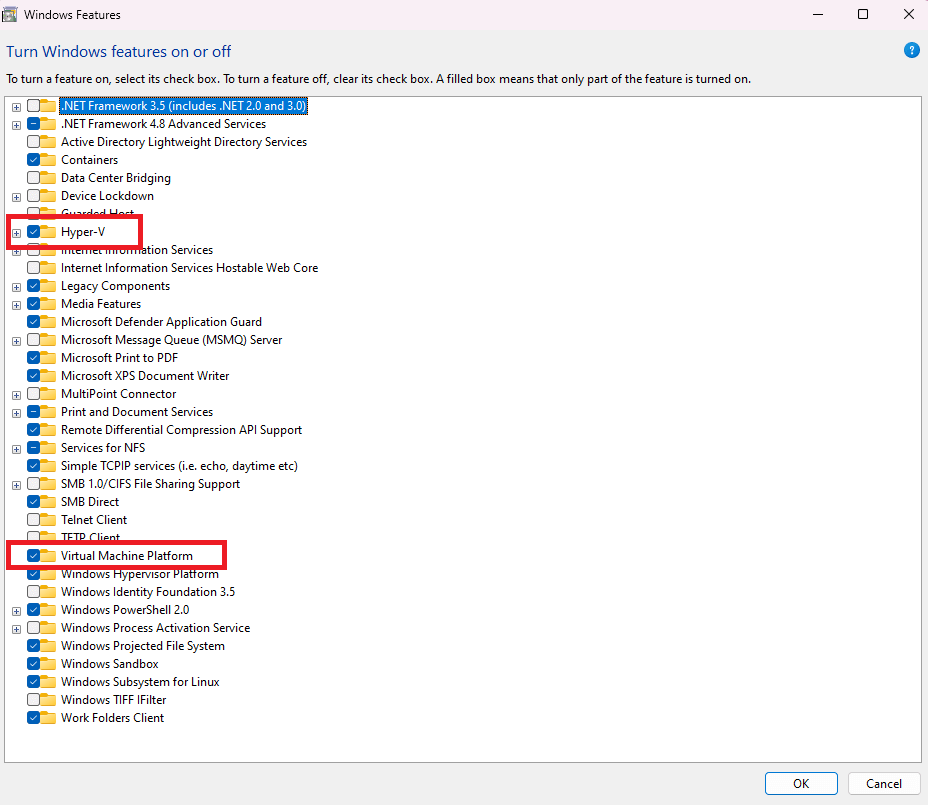The width and height of the screenshot is (928, 805).
Task: Select Remote Differential Compression API Support
Action: (181, 430)
